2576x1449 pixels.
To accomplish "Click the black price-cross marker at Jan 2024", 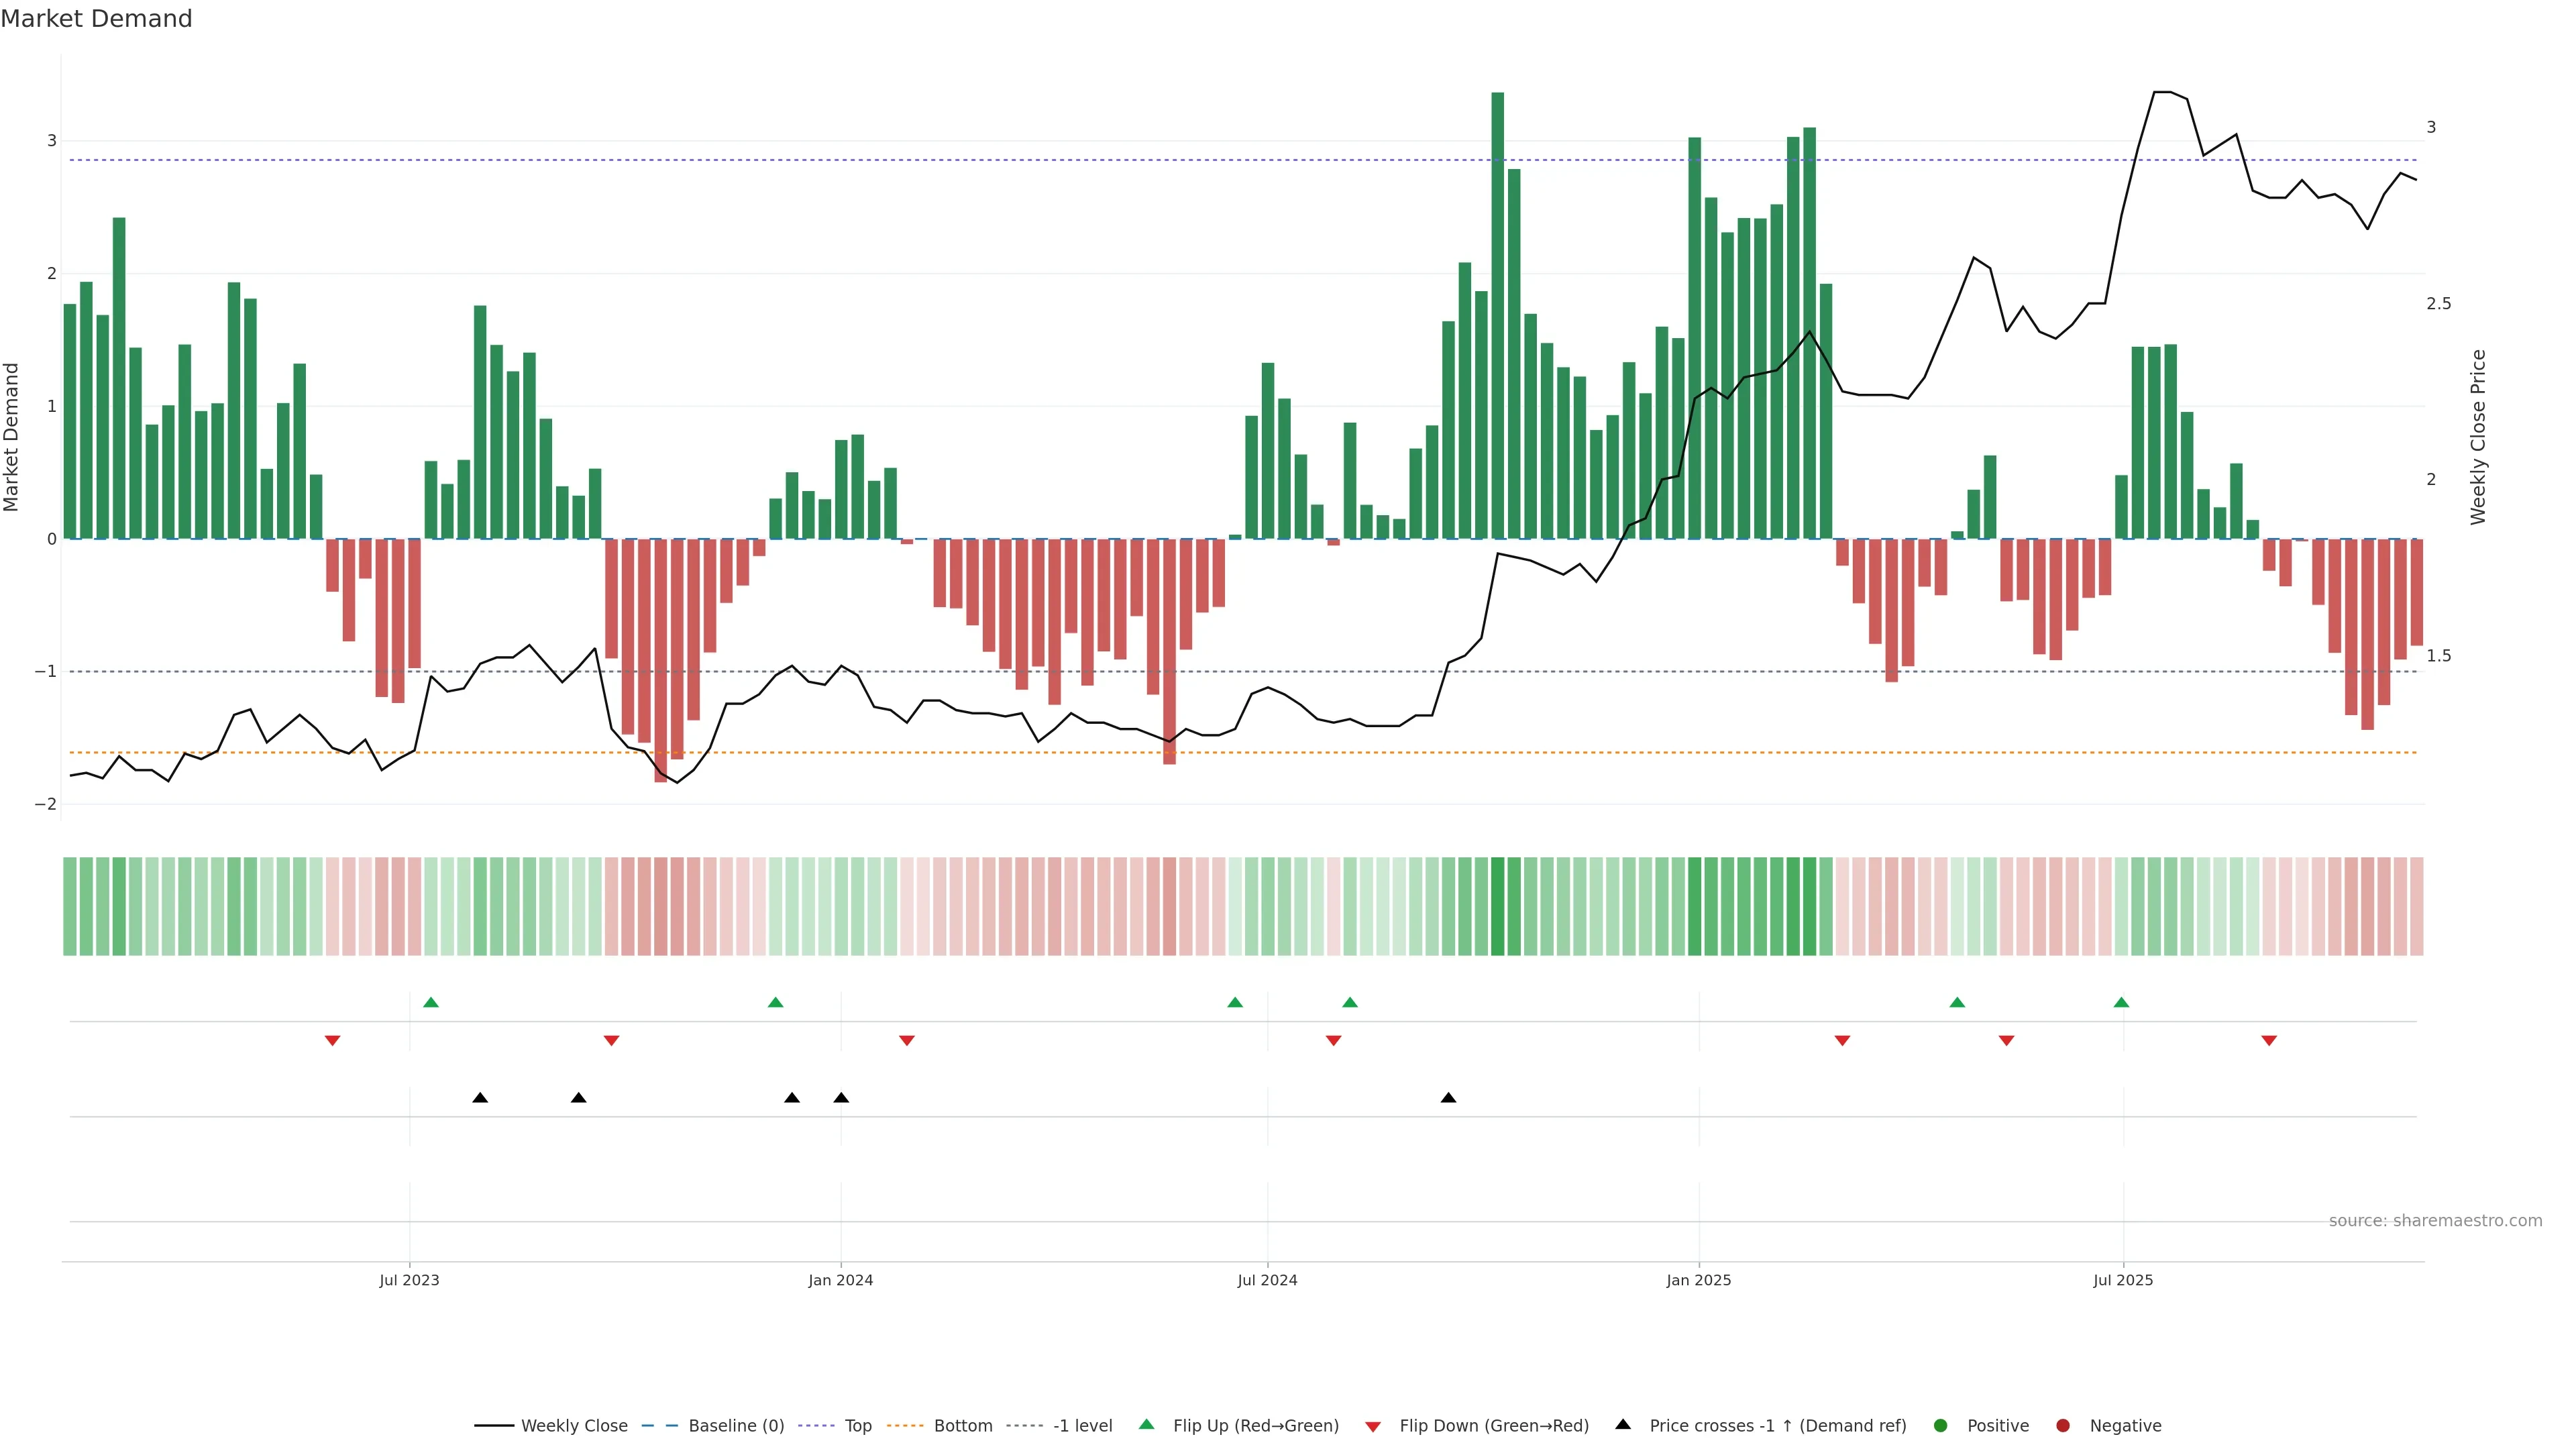I will click(x=841, y=1097).
